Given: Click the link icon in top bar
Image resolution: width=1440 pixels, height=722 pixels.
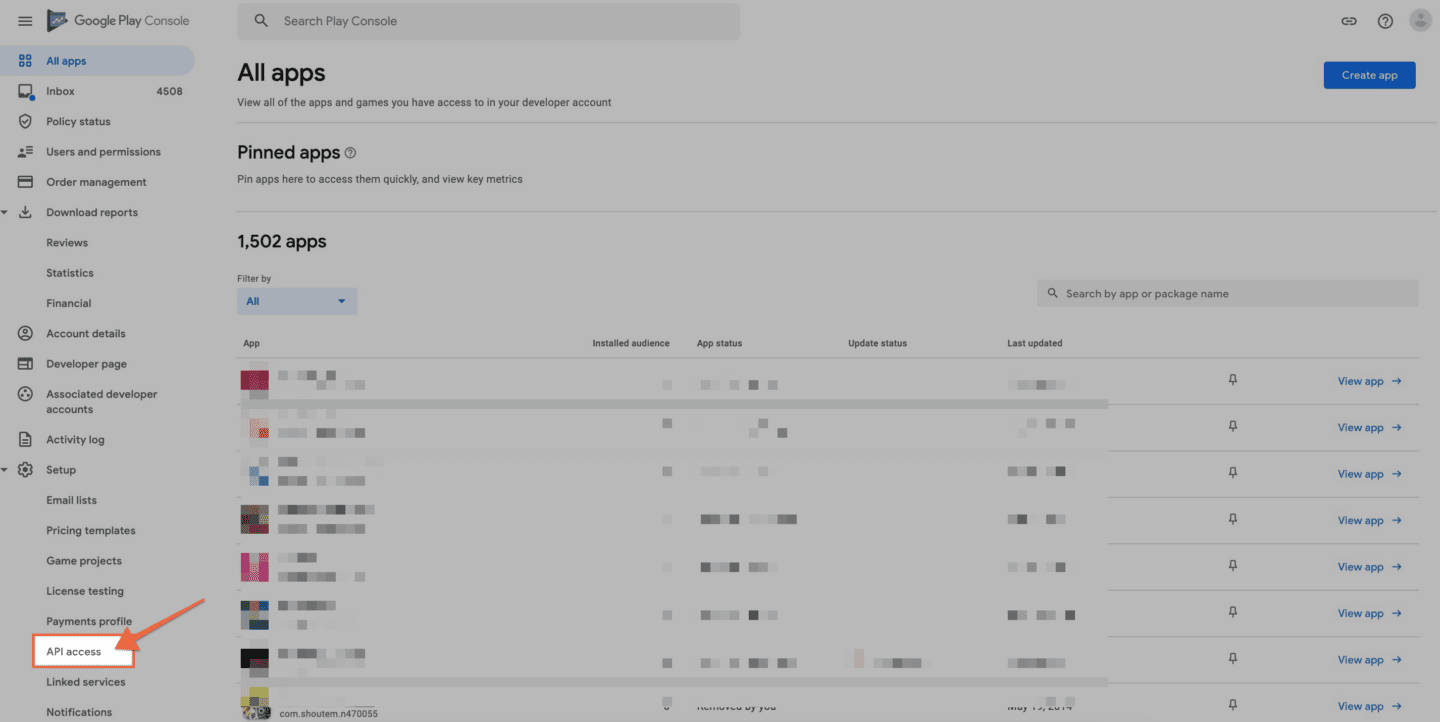Looking at the screenshot, I should point(1349,21).
